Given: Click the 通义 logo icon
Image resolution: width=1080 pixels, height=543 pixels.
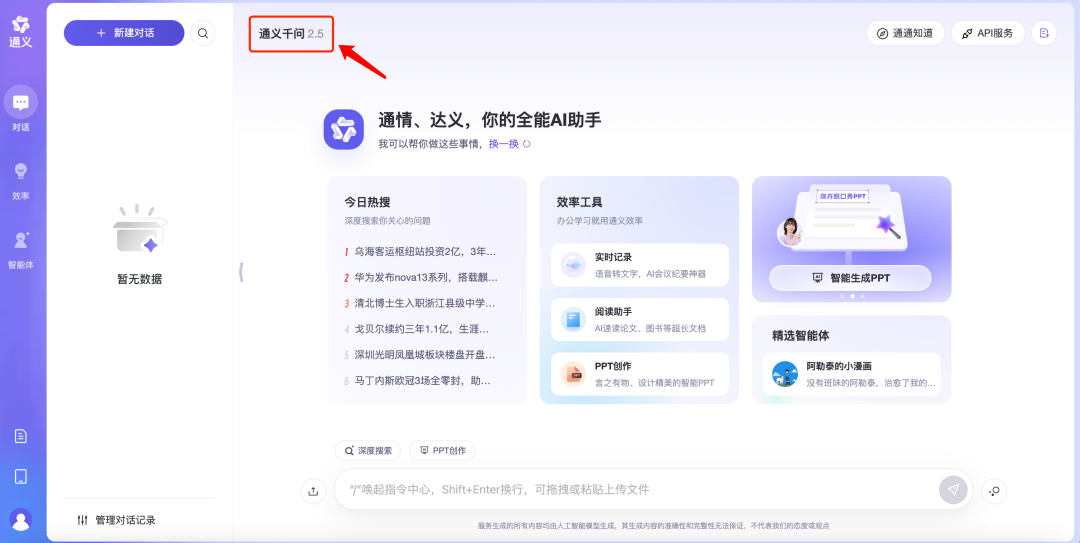Looking at the screenshot, I should point(21,25).
